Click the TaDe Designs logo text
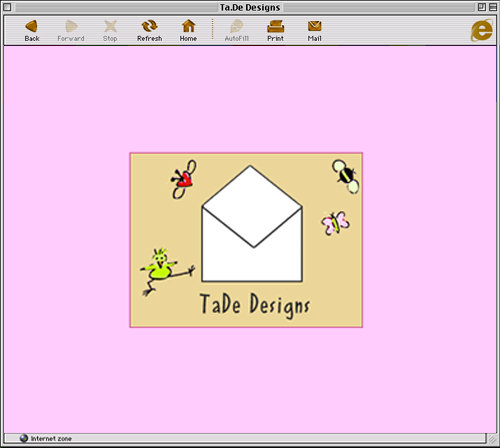 (x=255, y=305)
